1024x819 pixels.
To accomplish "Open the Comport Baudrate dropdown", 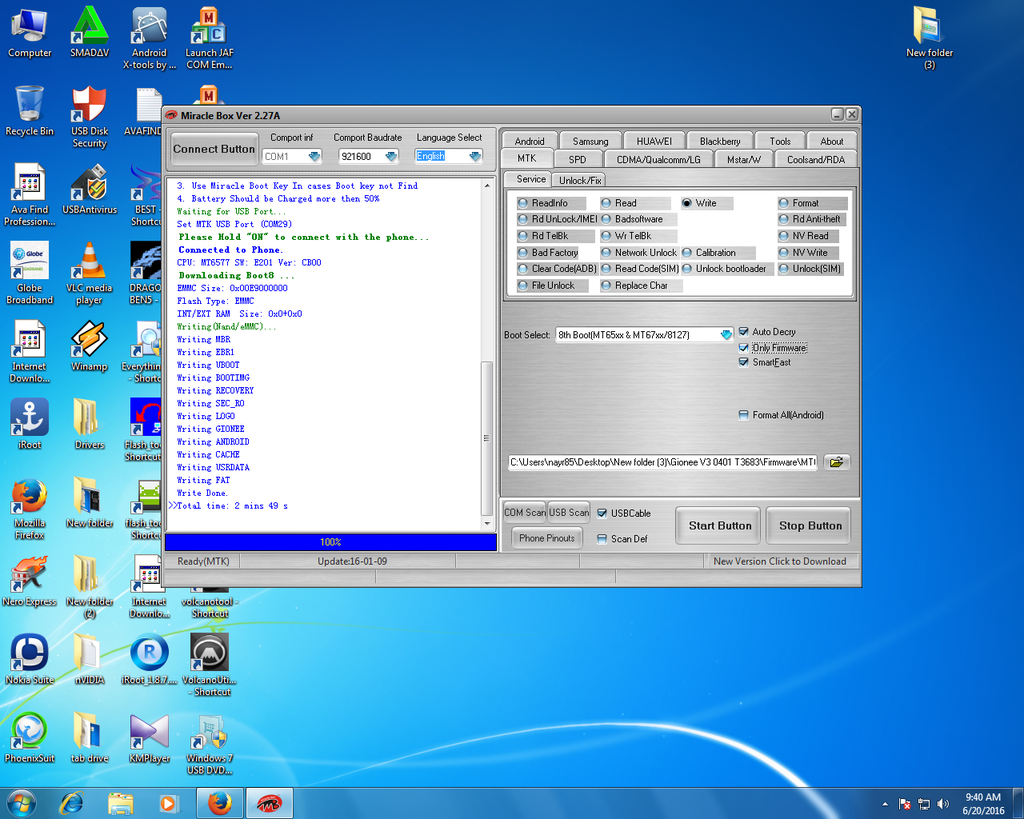I will [391, 156].
